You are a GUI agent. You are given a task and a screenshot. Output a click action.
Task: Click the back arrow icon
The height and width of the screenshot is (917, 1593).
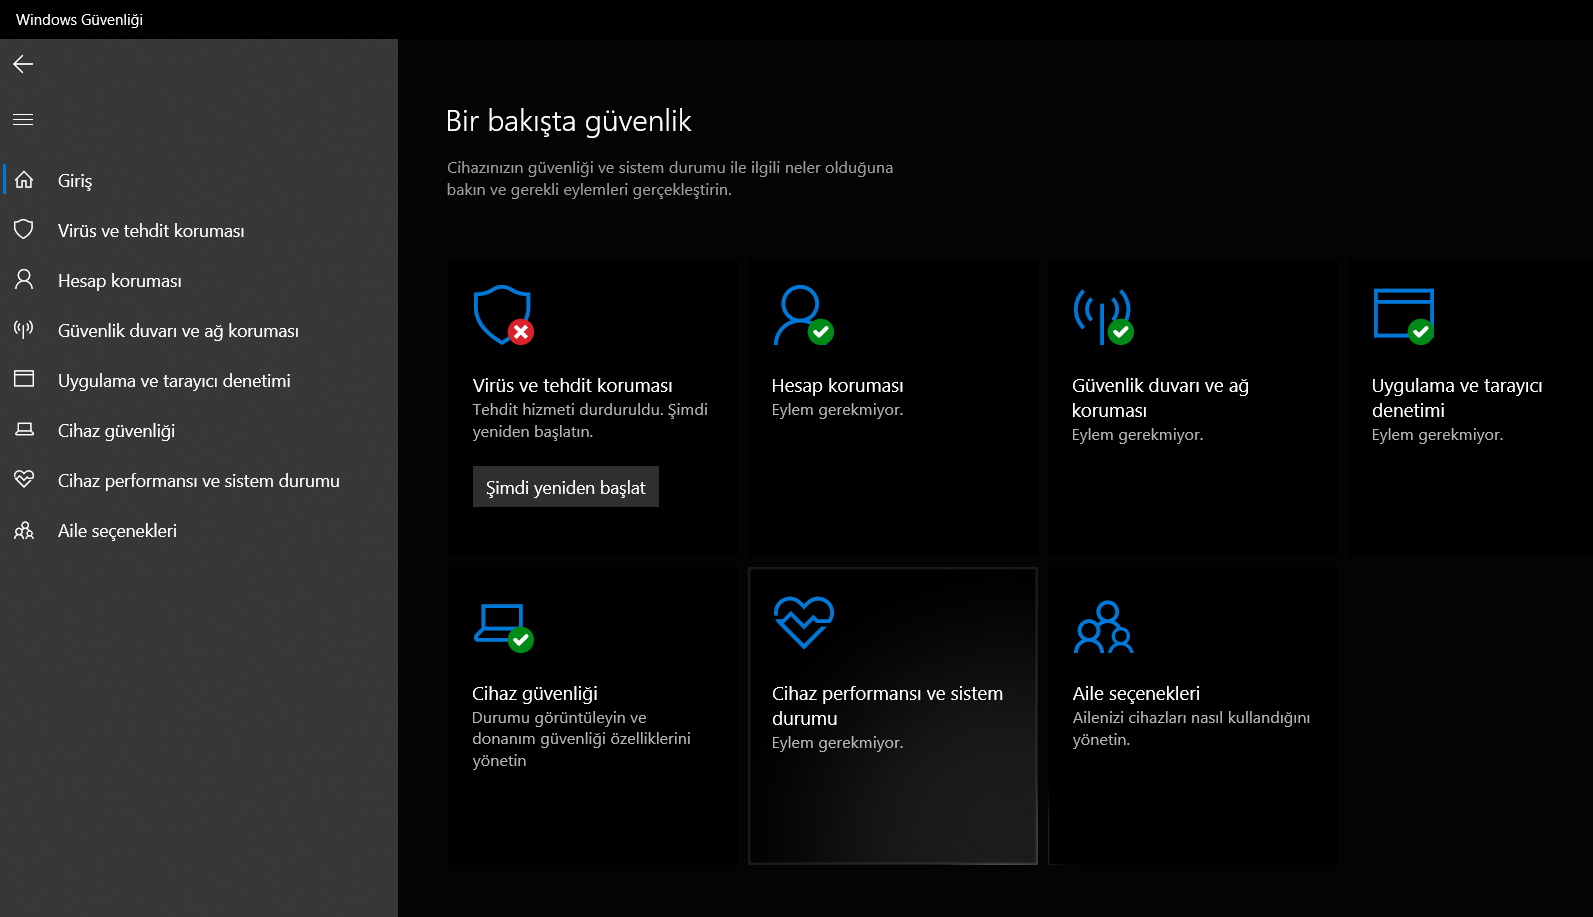tap(23, 64)
